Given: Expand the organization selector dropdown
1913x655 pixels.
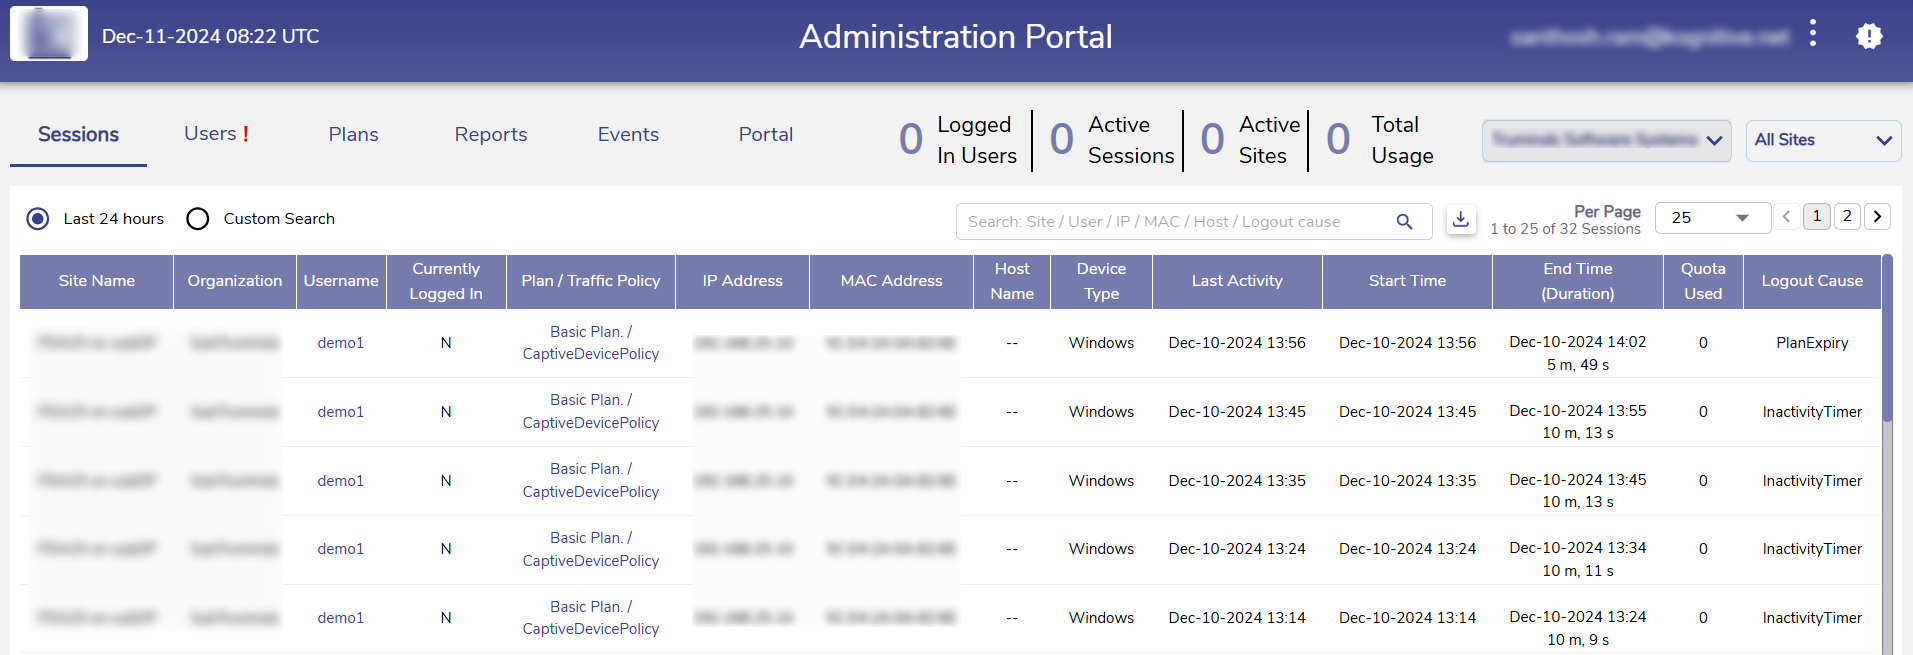Looking at the screenshot, I should 1606,140.
